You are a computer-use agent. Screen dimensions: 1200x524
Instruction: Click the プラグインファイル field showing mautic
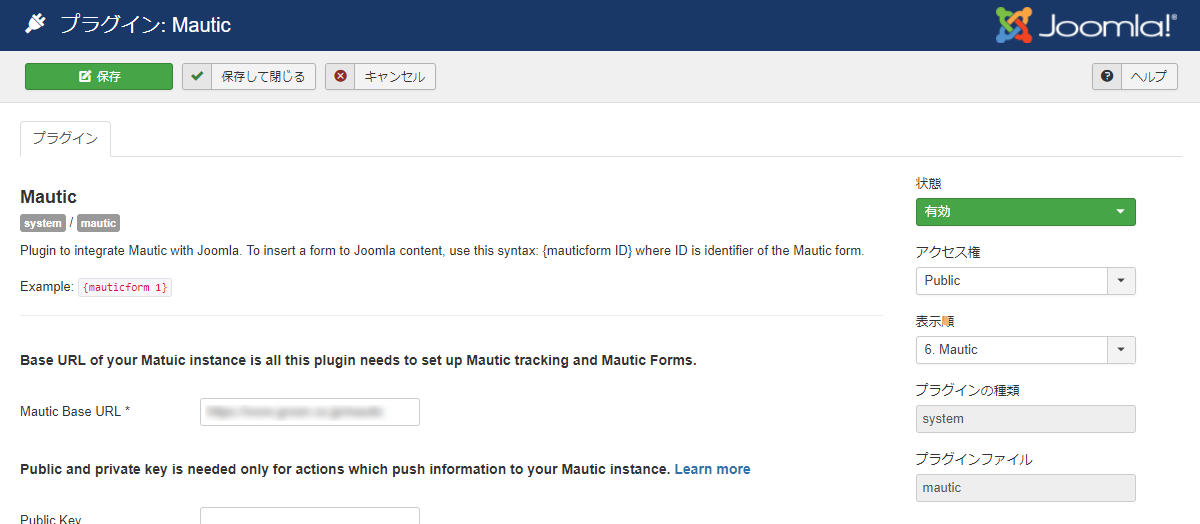1025,488
